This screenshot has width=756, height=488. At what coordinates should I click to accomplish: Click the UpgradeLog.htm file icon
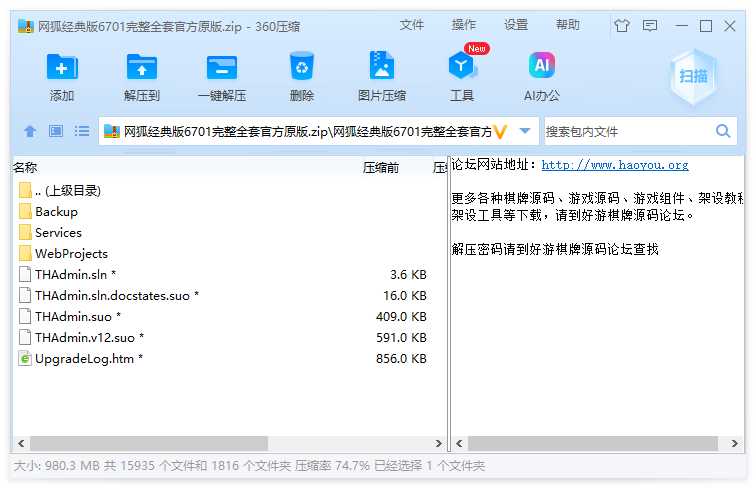pos(25,359)
